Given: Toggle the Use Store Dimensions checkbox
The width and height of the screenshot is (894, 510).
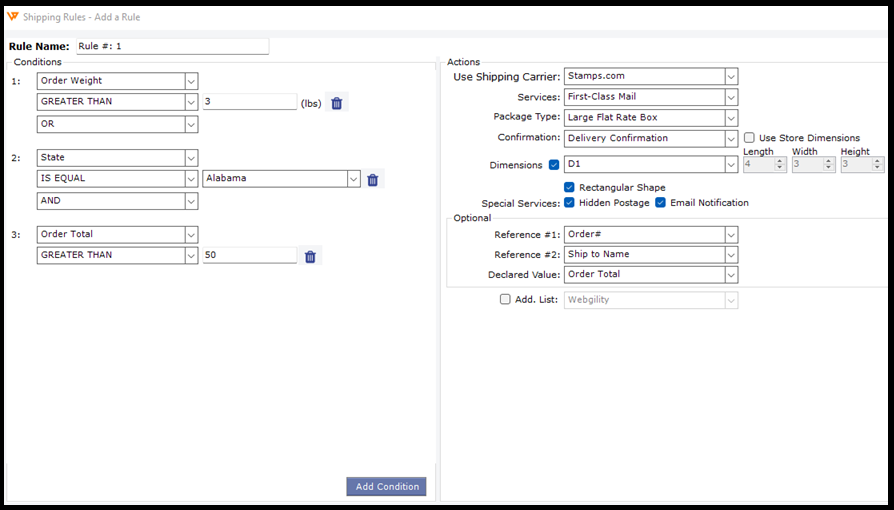Looking at the screenshot, I should coord(749,138).
